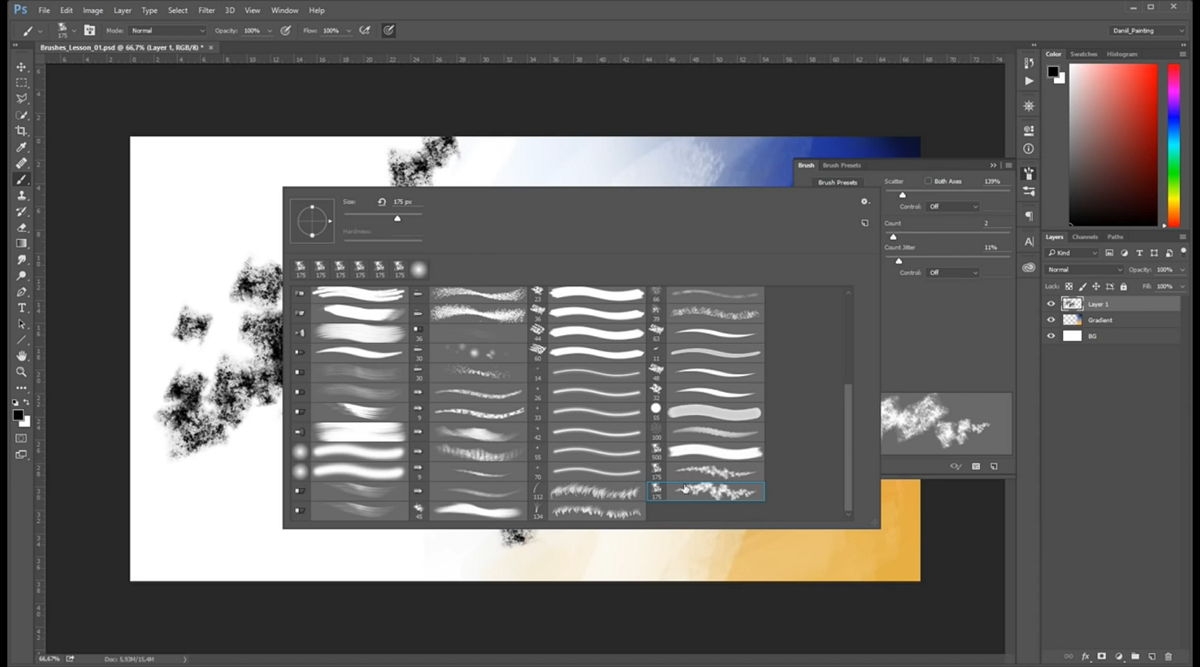Open the Character panel icon
1200x667 pixels.
[x=1029, y=242]
